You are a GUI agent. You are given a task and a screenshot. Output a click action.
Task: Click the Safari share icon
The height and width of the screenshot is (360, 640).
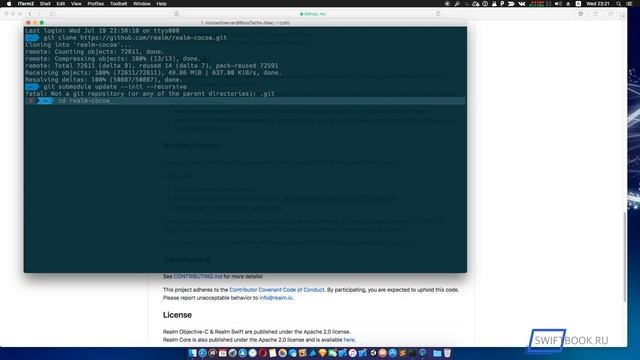tap(595, 13)
